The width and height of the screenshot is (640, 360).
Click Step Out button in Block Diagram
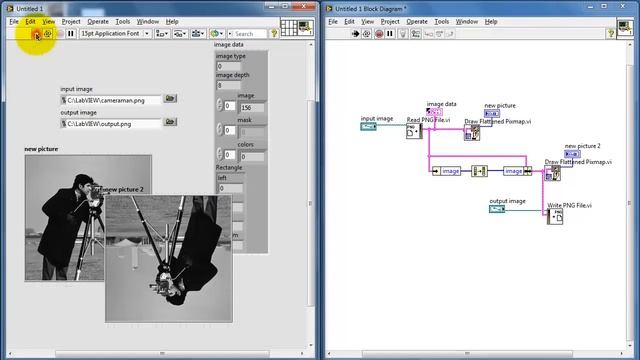(x=450, y=34)
